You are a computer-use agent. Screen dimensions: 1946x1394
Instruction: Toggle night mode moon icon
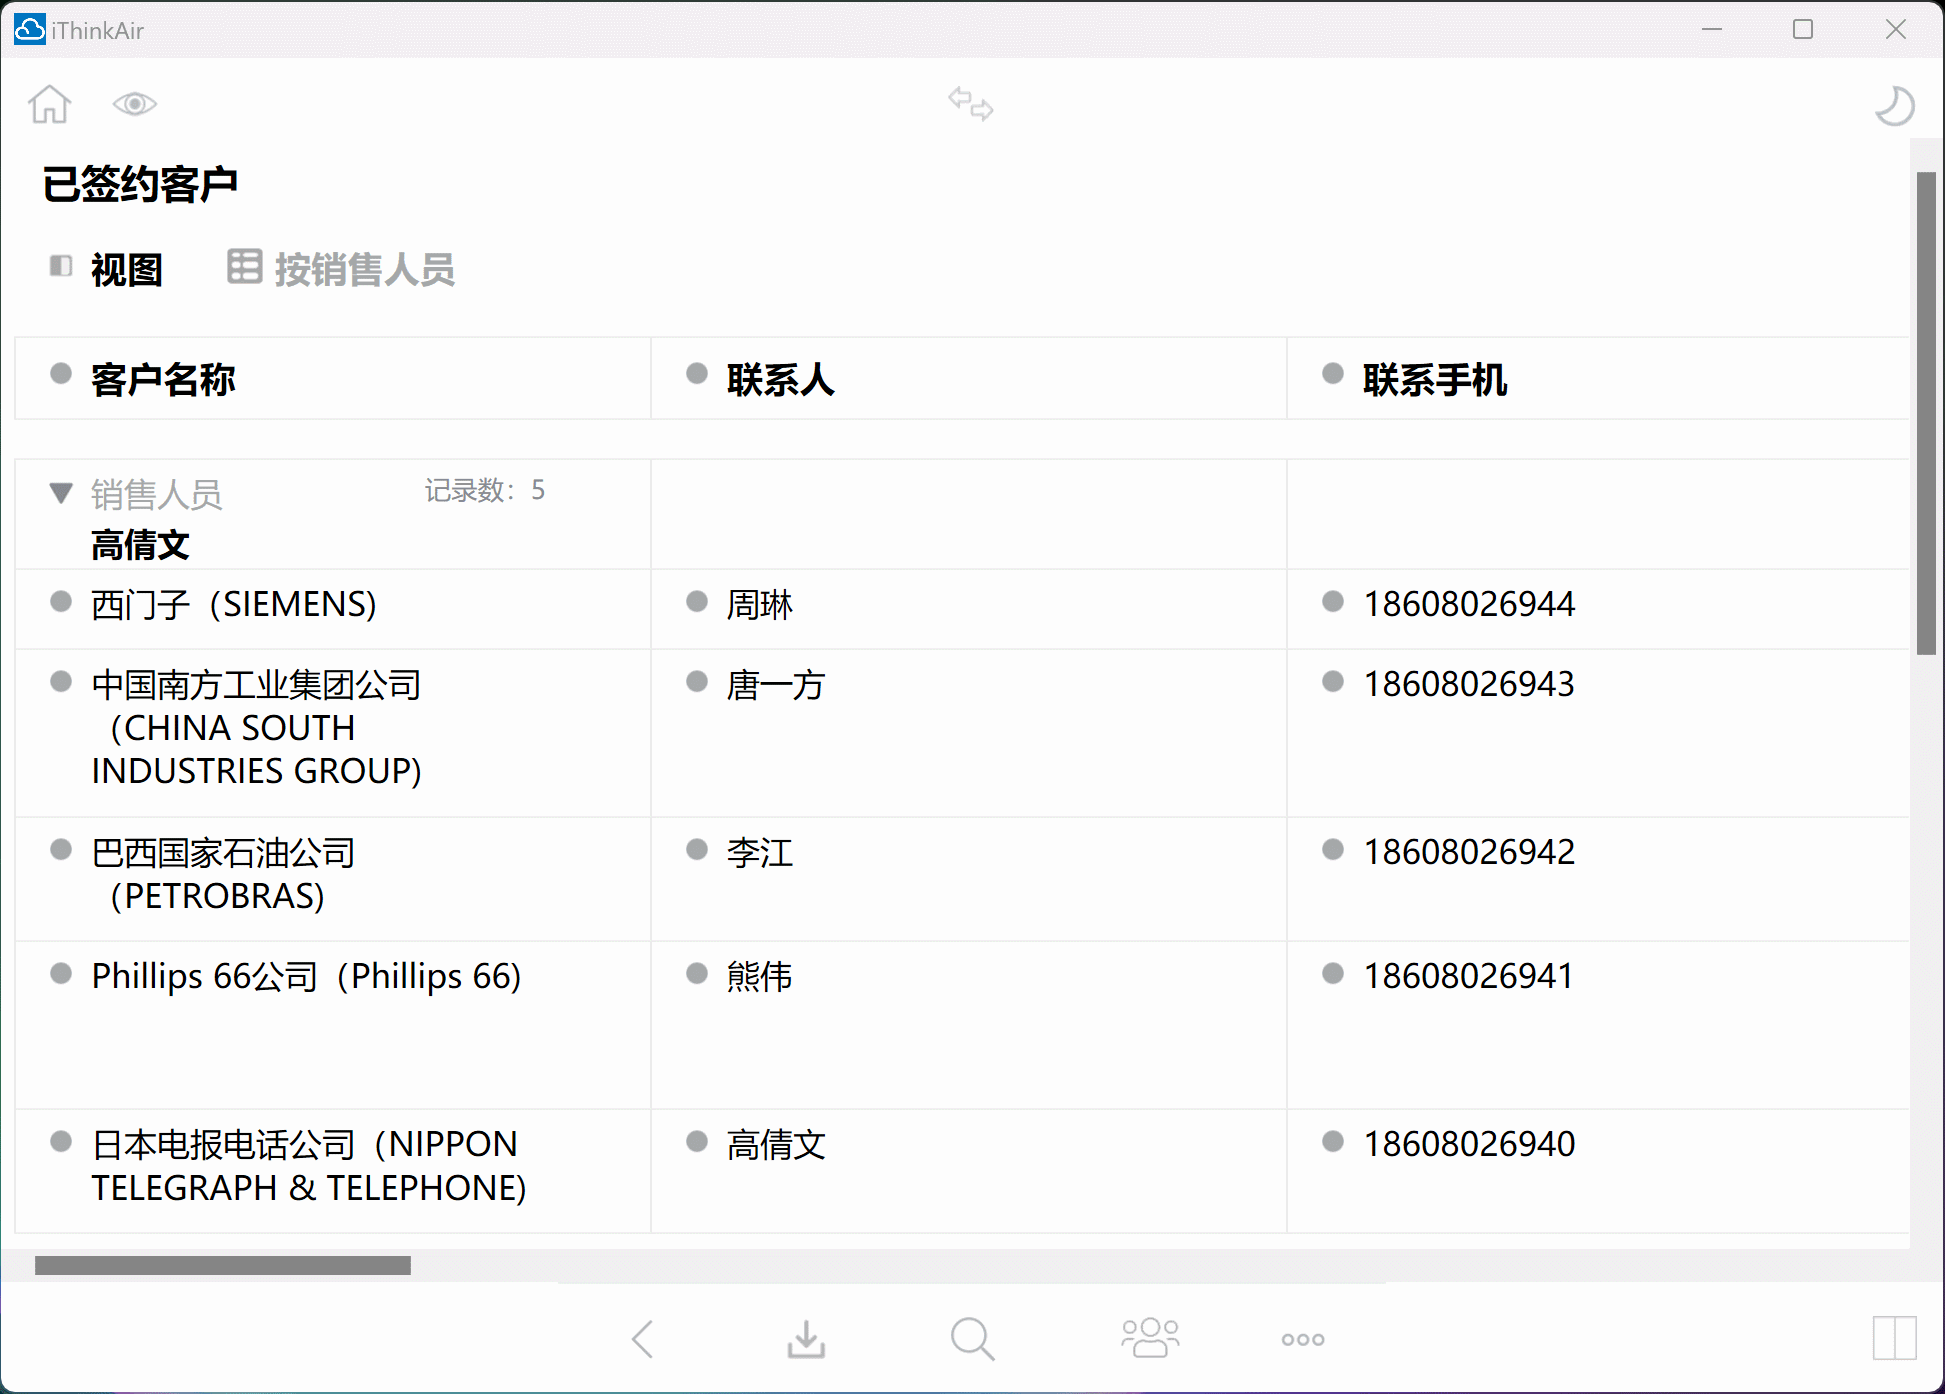click(x=1894, y=106)
